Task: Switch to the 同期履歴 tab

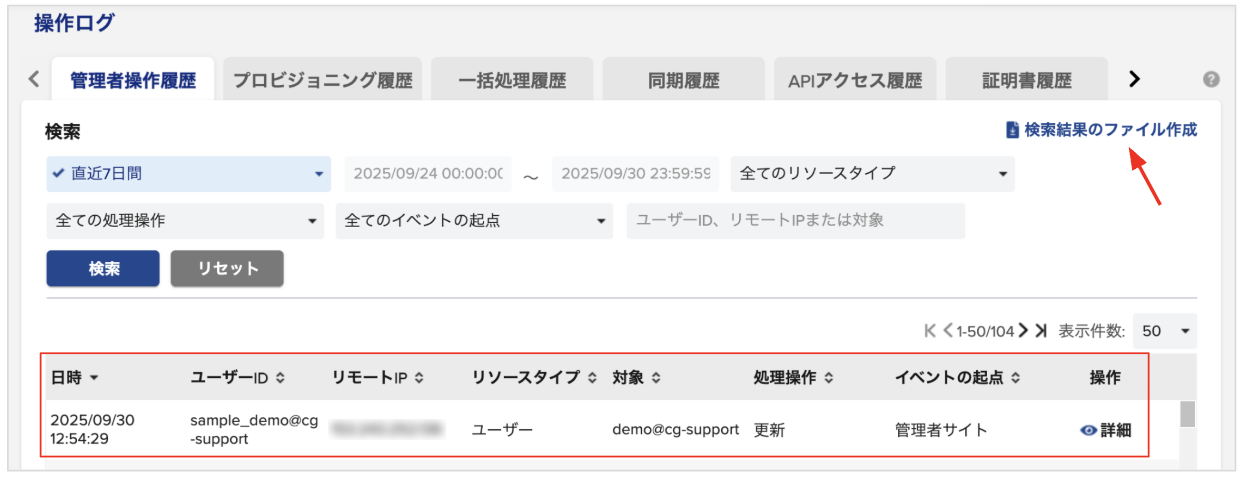Action: click(683, 80)
